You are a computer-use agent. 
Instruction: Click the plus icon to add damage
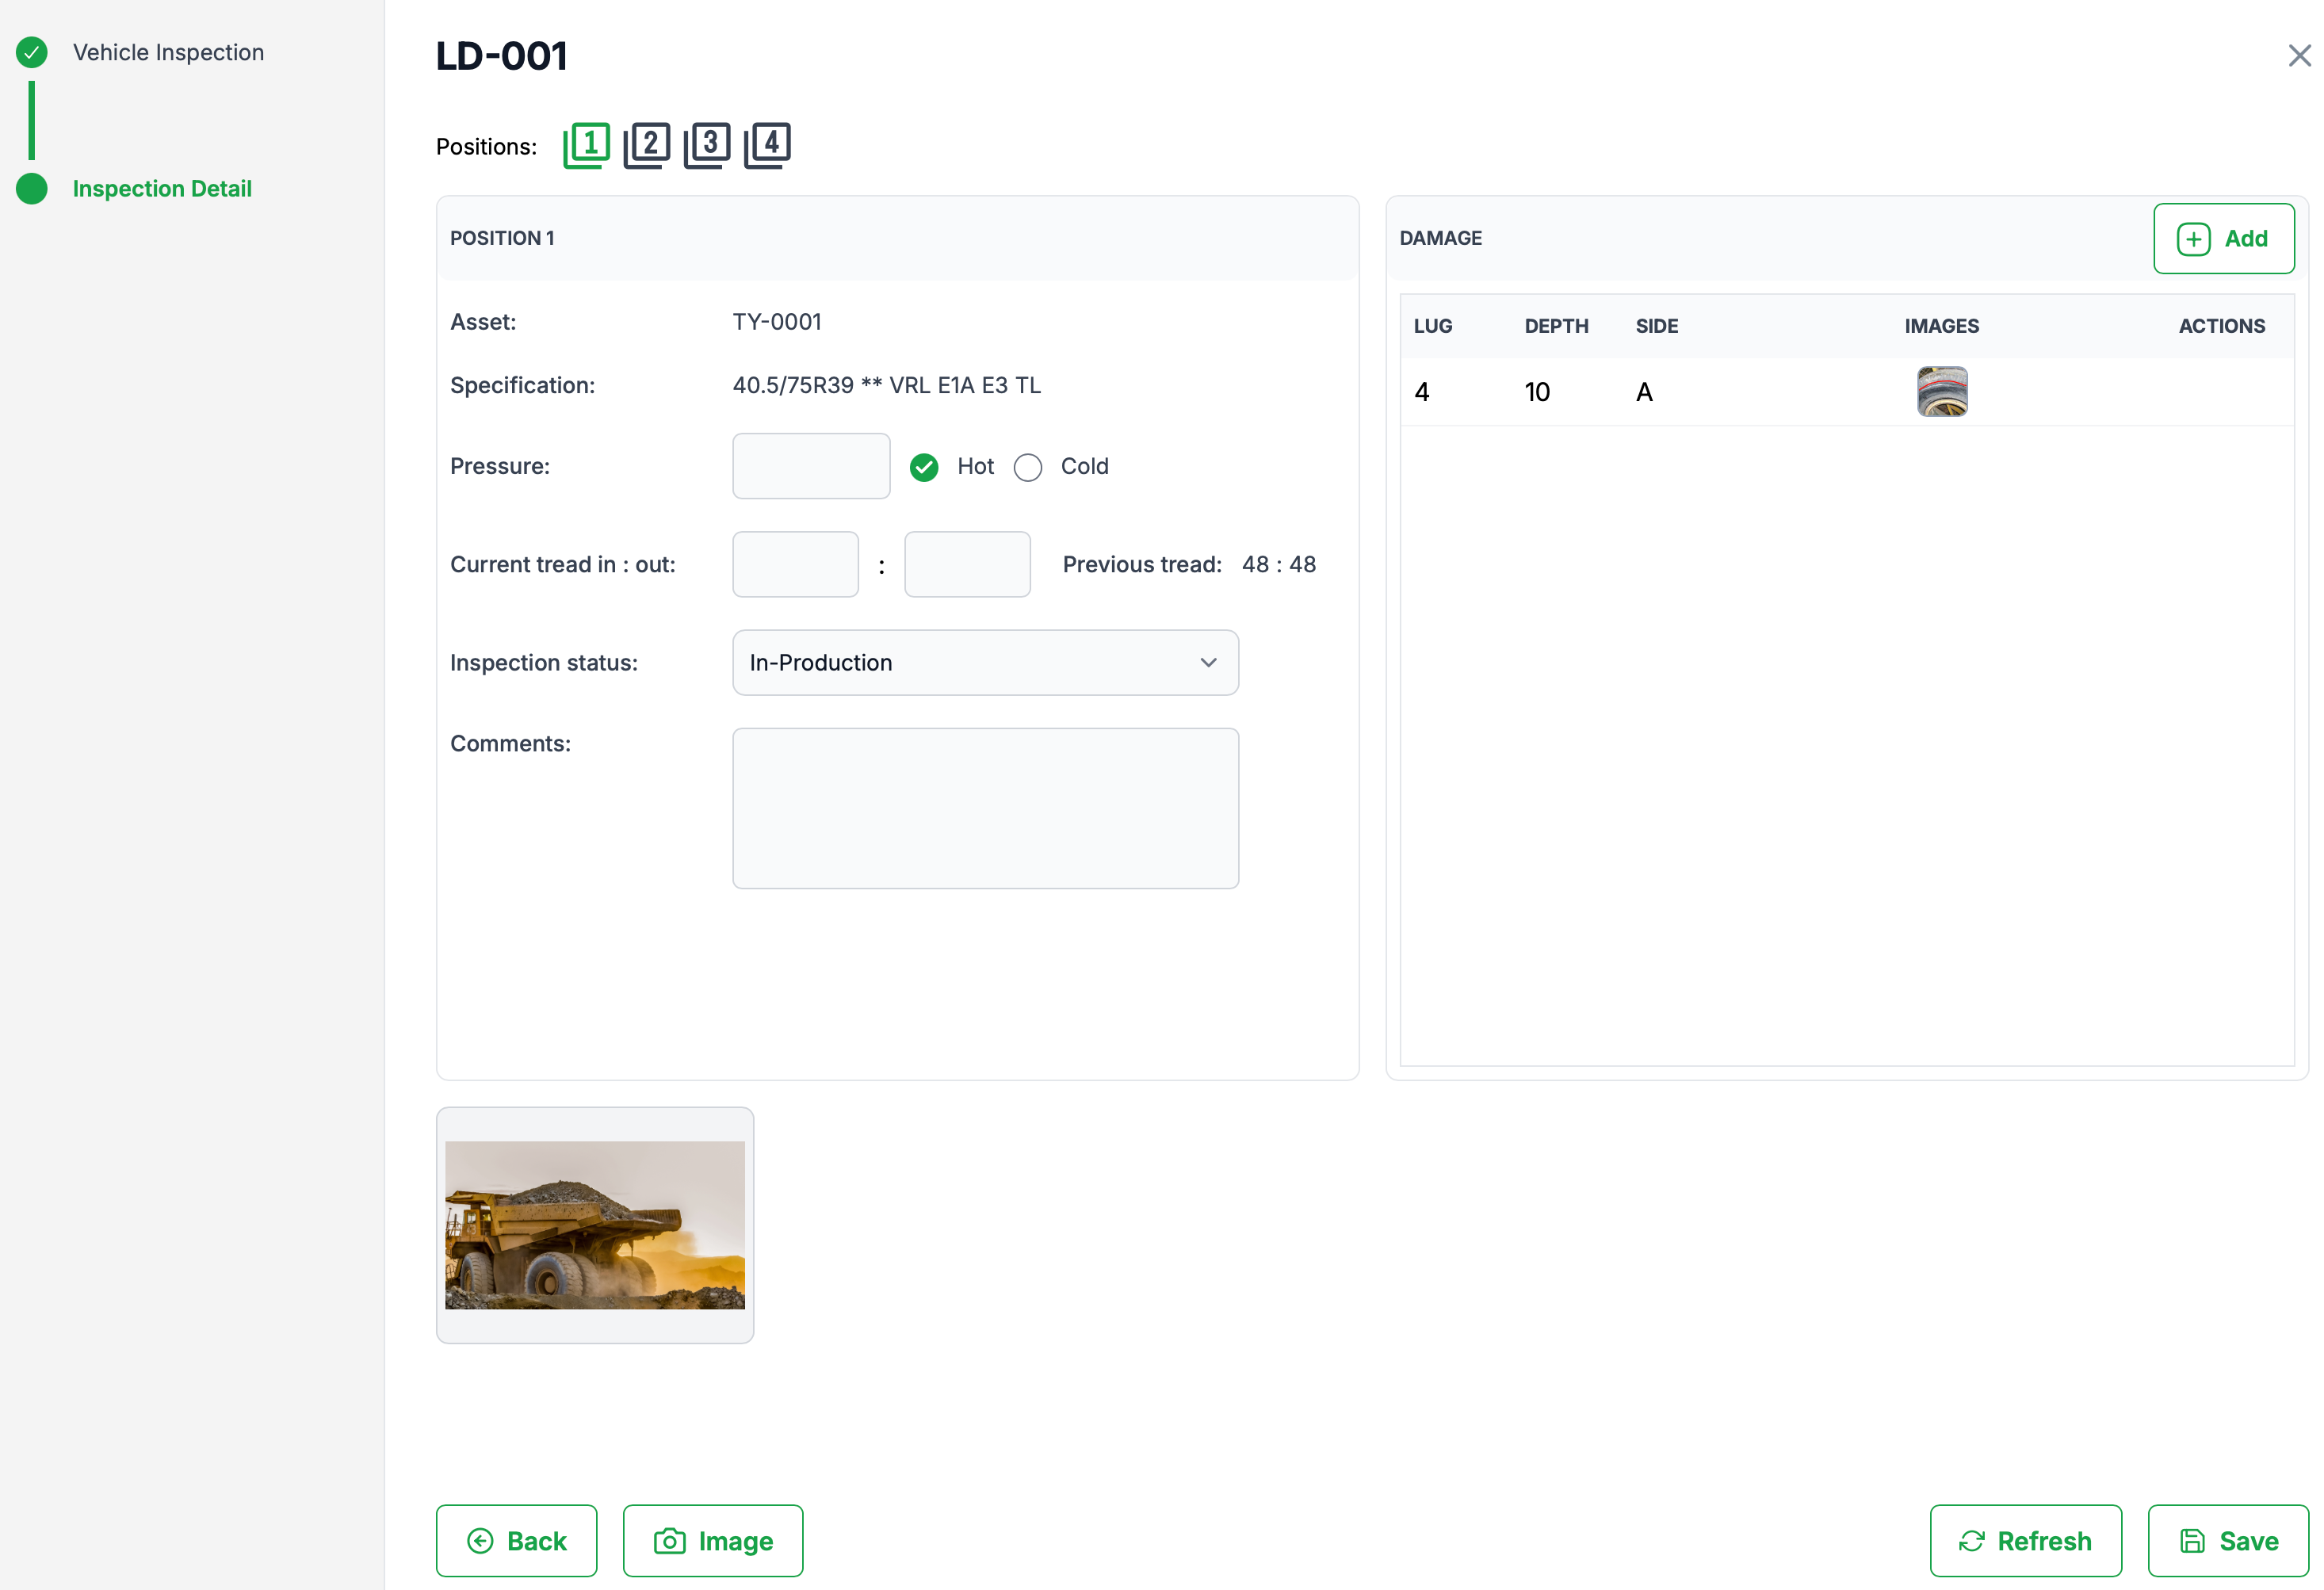tap(2193, 239)
